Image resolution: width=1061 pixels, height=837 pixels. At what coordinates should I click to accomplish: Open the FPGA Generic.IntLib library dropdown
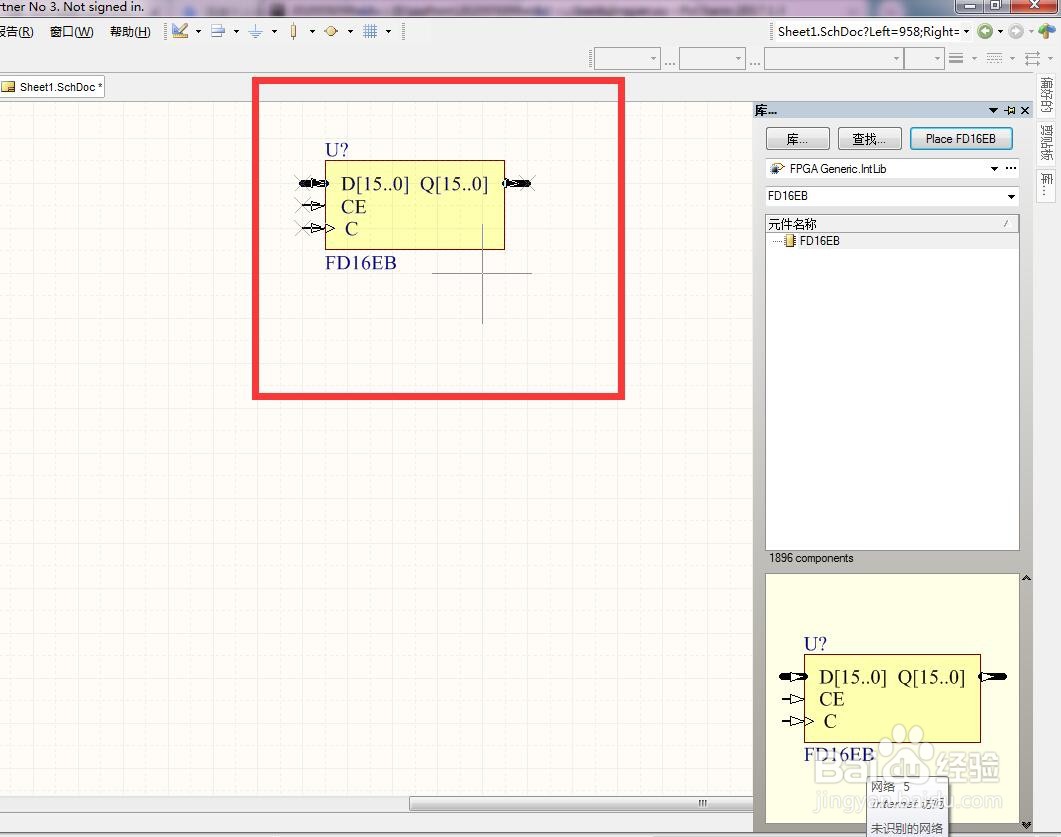(994, 168)
